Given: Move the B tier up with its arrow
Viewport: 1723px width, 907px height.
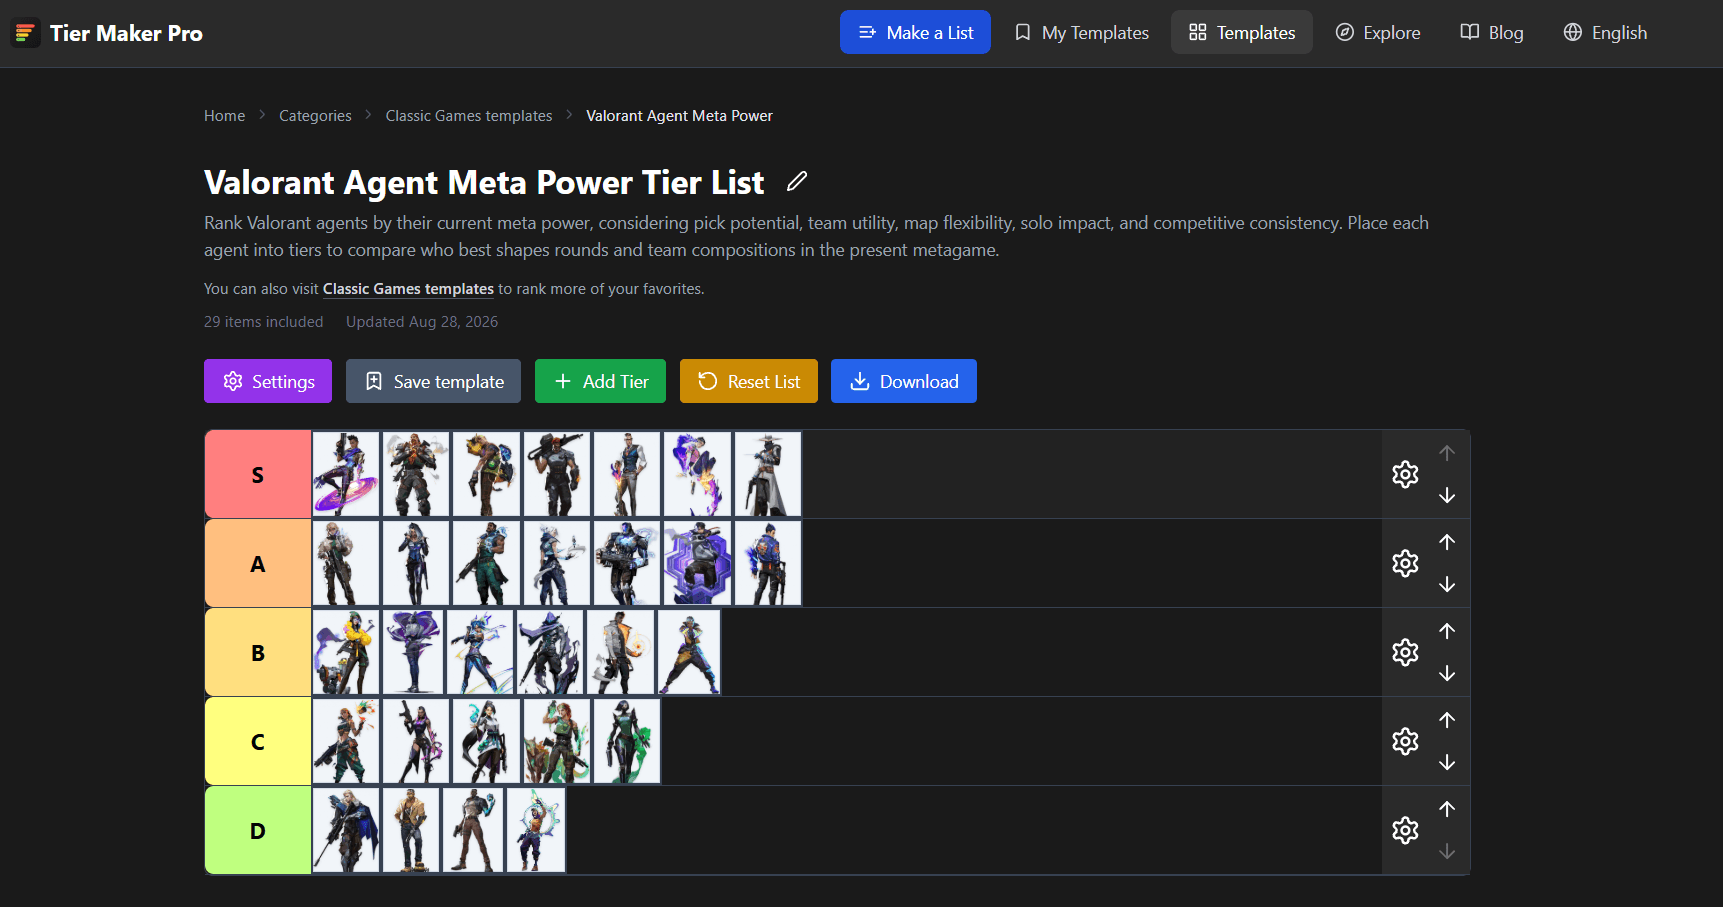Looking at the screenshot, I should pos(1447,631).
